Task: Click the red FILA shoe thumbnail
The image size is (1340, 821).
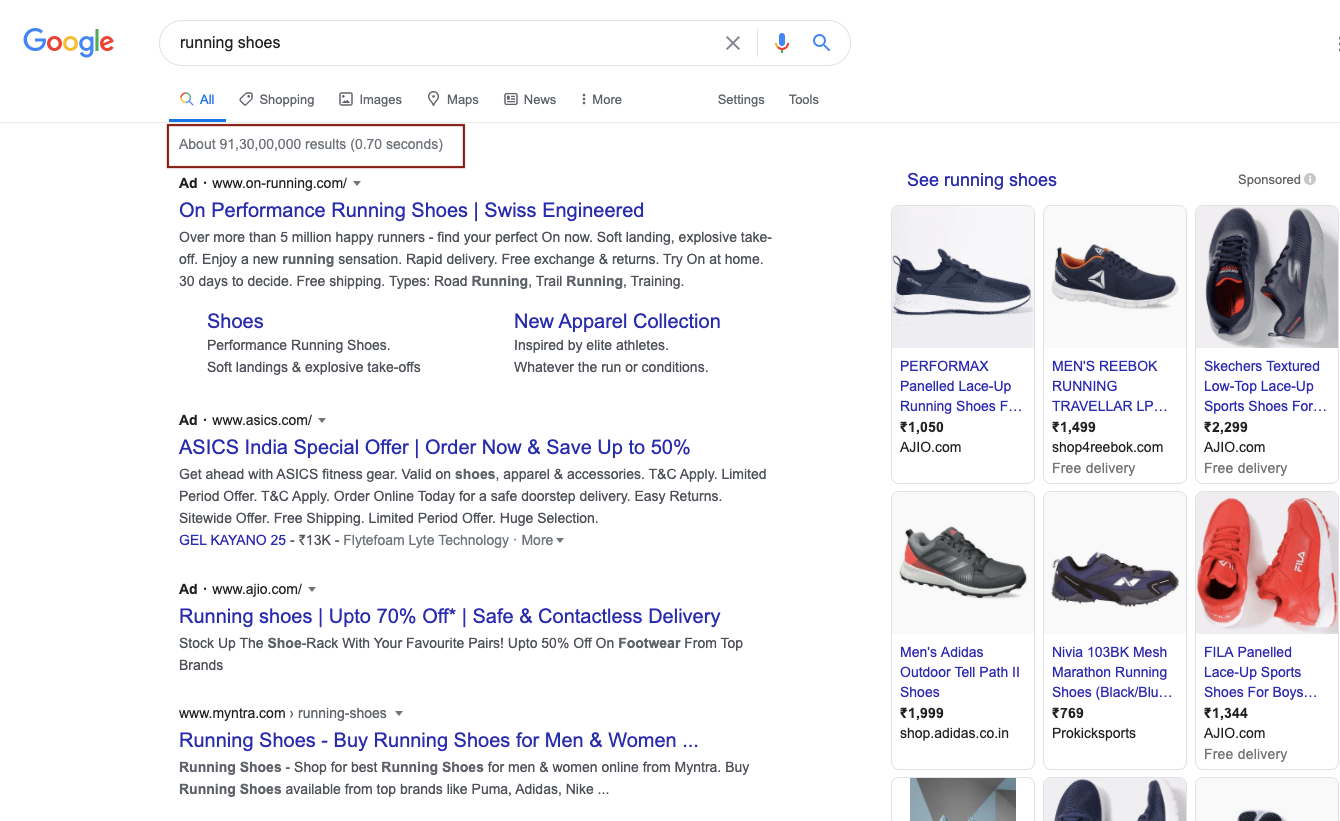Action: pos(1267,563)
